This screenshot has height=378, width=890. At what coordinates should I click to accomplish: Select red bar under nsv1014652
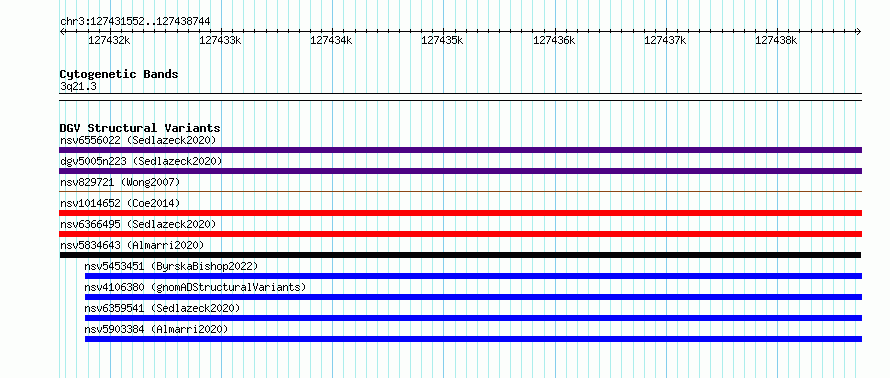click(x=460, y=213)
